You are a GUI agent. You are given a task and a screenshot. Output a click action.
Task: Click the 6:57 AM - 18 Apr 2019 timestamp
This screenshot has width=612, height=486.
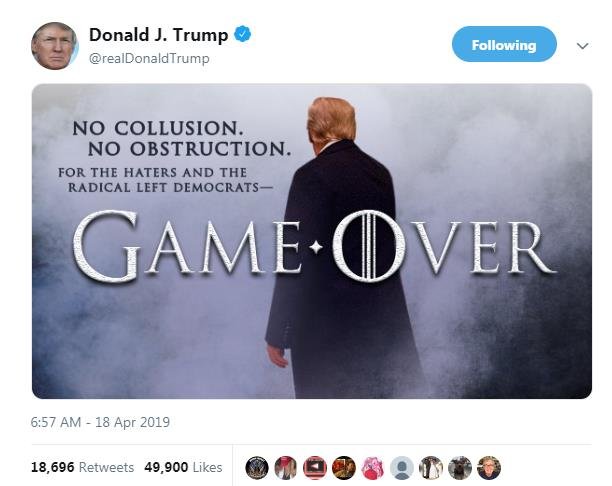(100, 422)
